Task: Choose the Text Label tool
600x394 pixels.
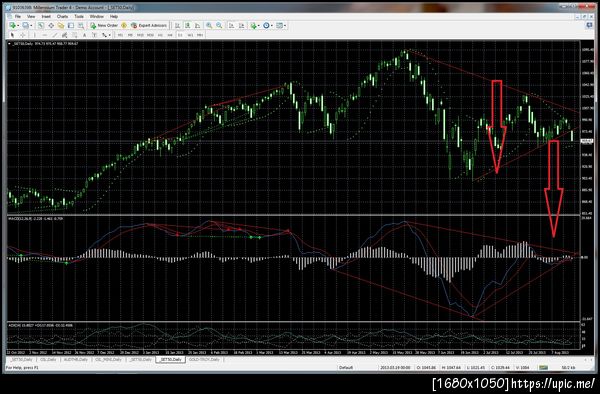Action: tap(95, 35)
